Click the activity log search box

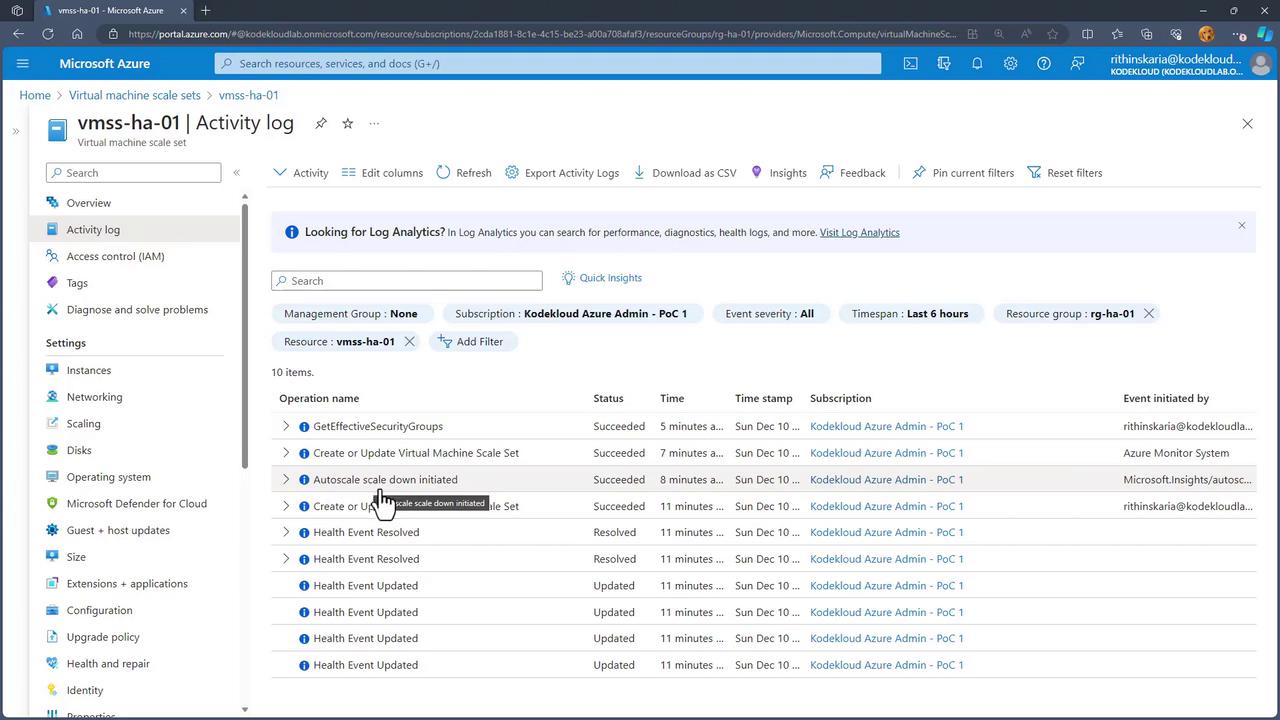(407, 281)
